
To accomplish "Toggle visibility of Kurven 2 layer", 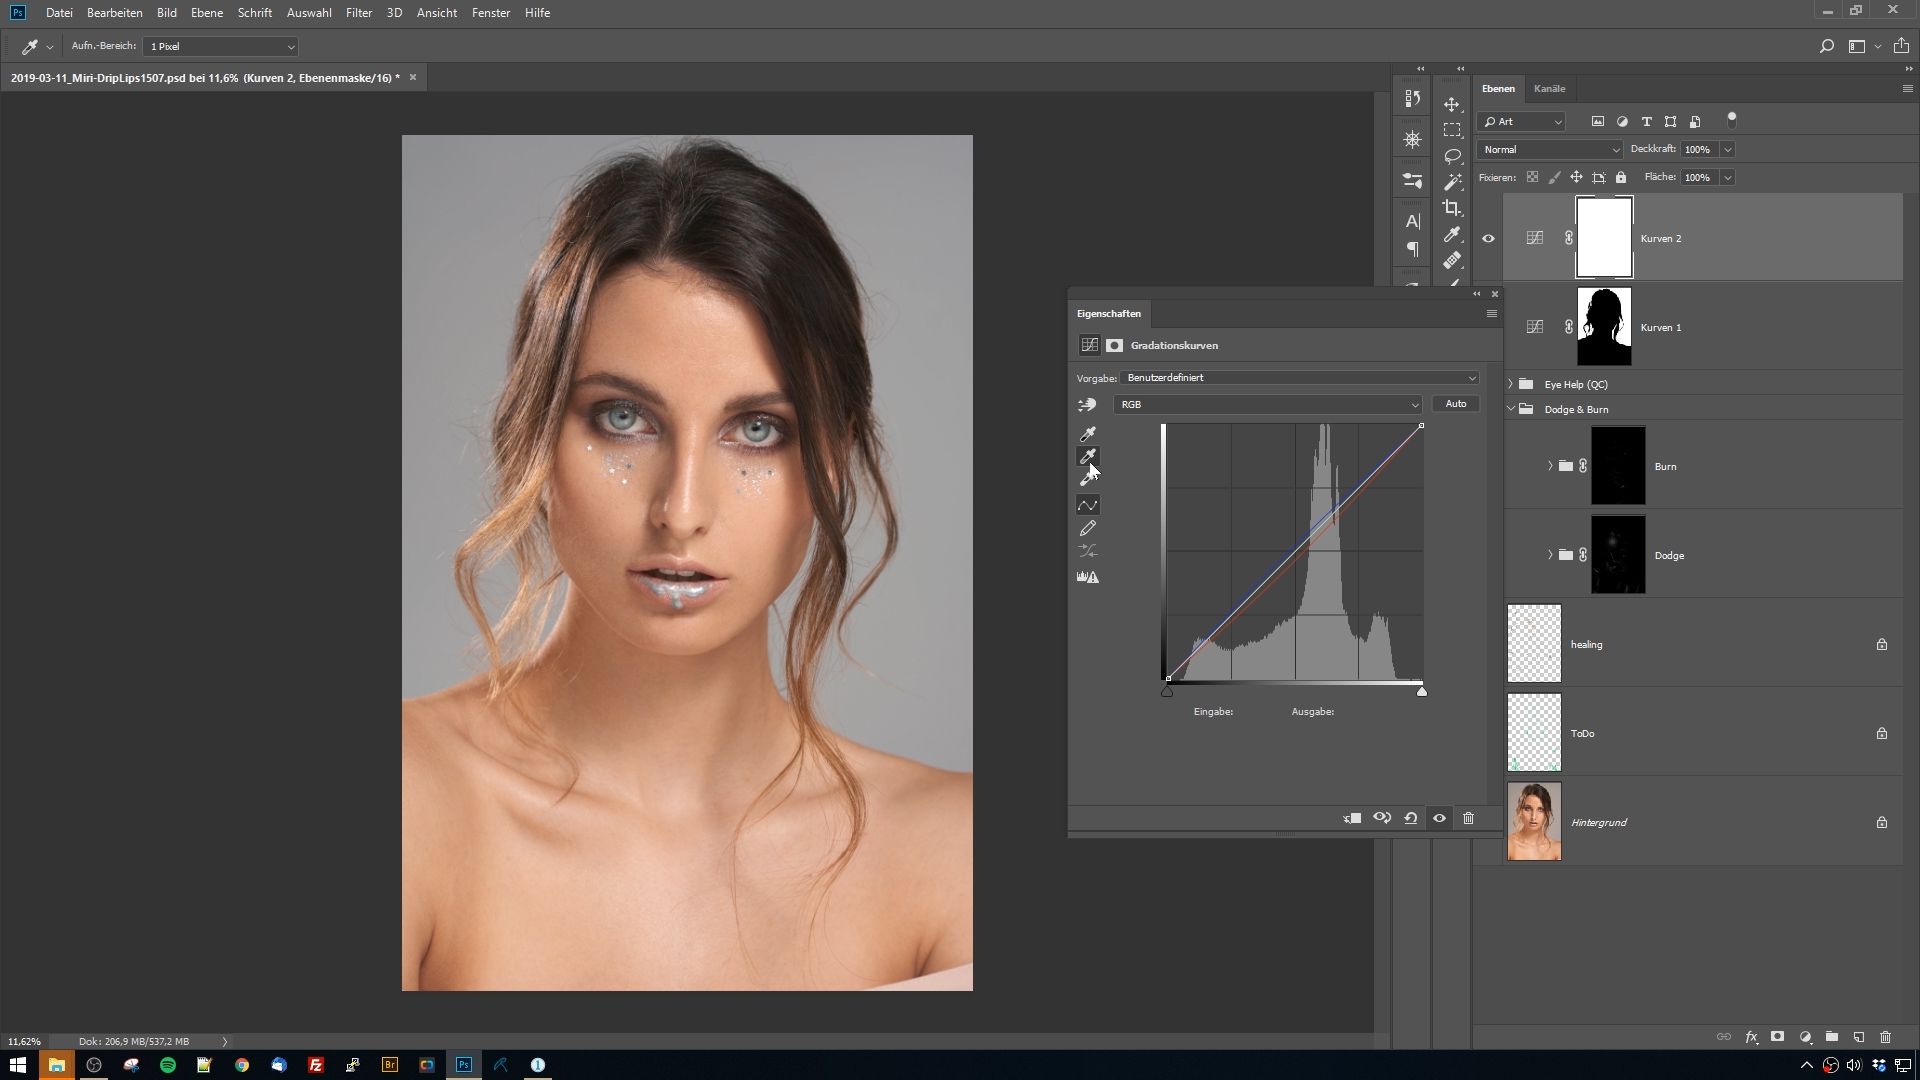I will click(x=1488, y=238).
